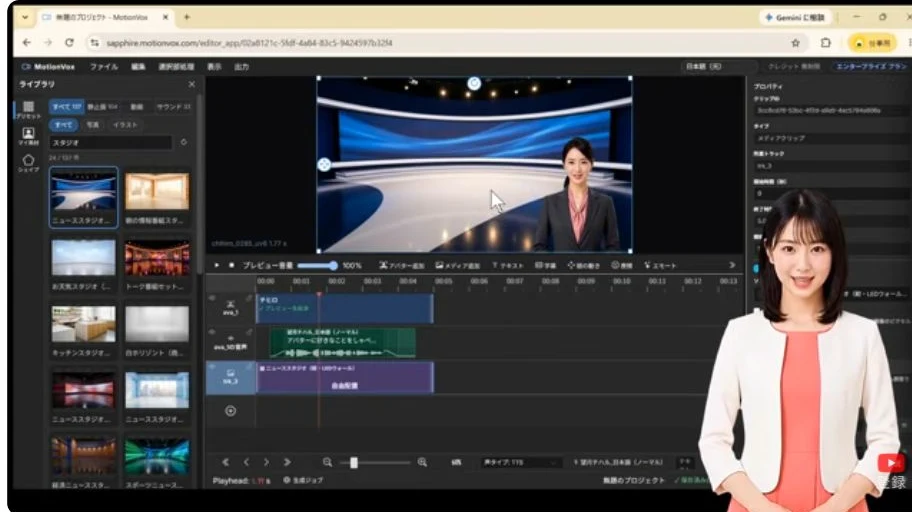Image resolution: width=912 pixels, height=512 pixels.
Task: Toggle visibility of the ava_SD音声 track
Action: pos(212,332)
